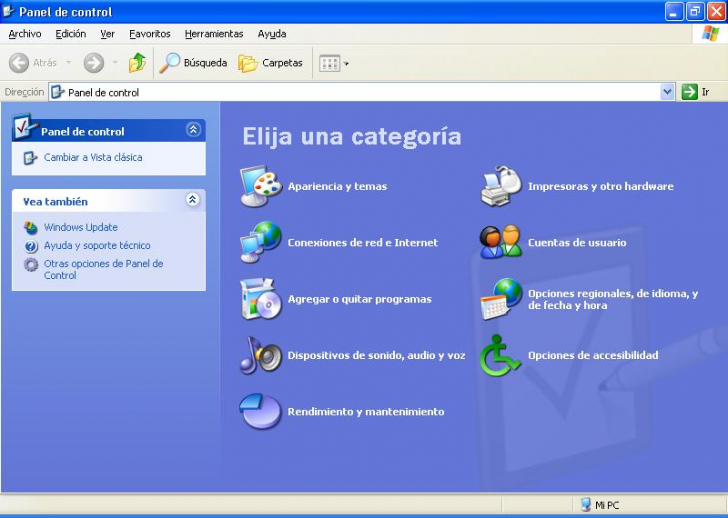Click the Windows Update icon in sidebar
This screenshot has width=728, height=518.
(x=31, y=227)
